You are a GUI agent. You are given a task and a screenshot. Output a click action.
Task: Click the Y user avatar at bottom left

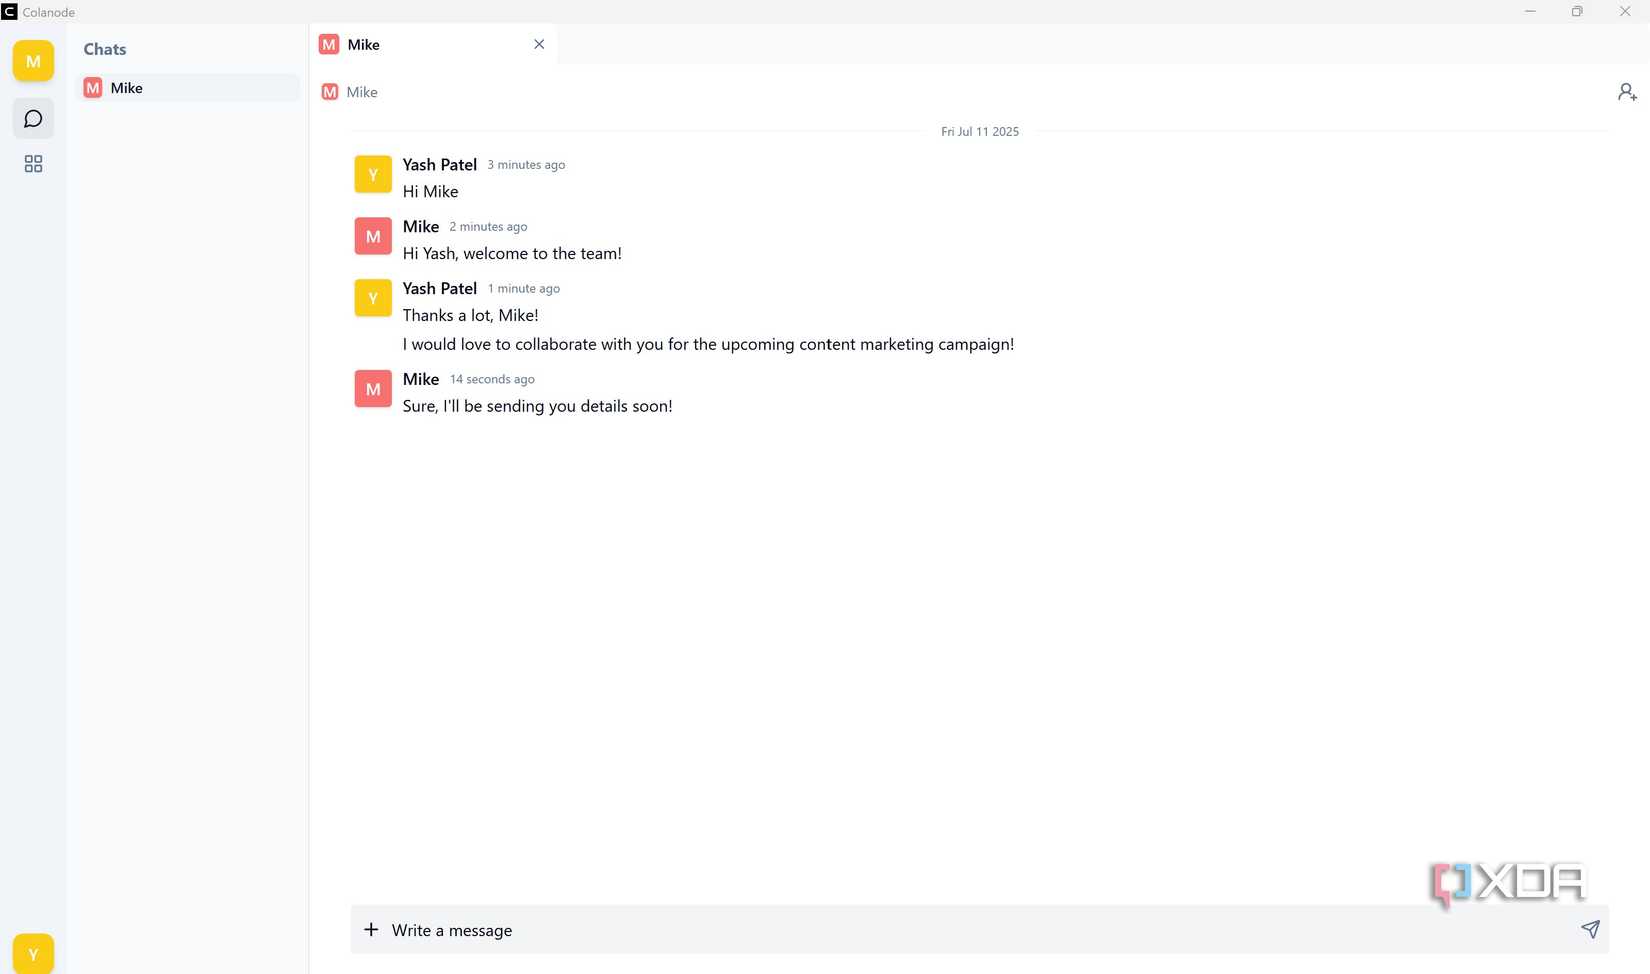pos(33,952)
